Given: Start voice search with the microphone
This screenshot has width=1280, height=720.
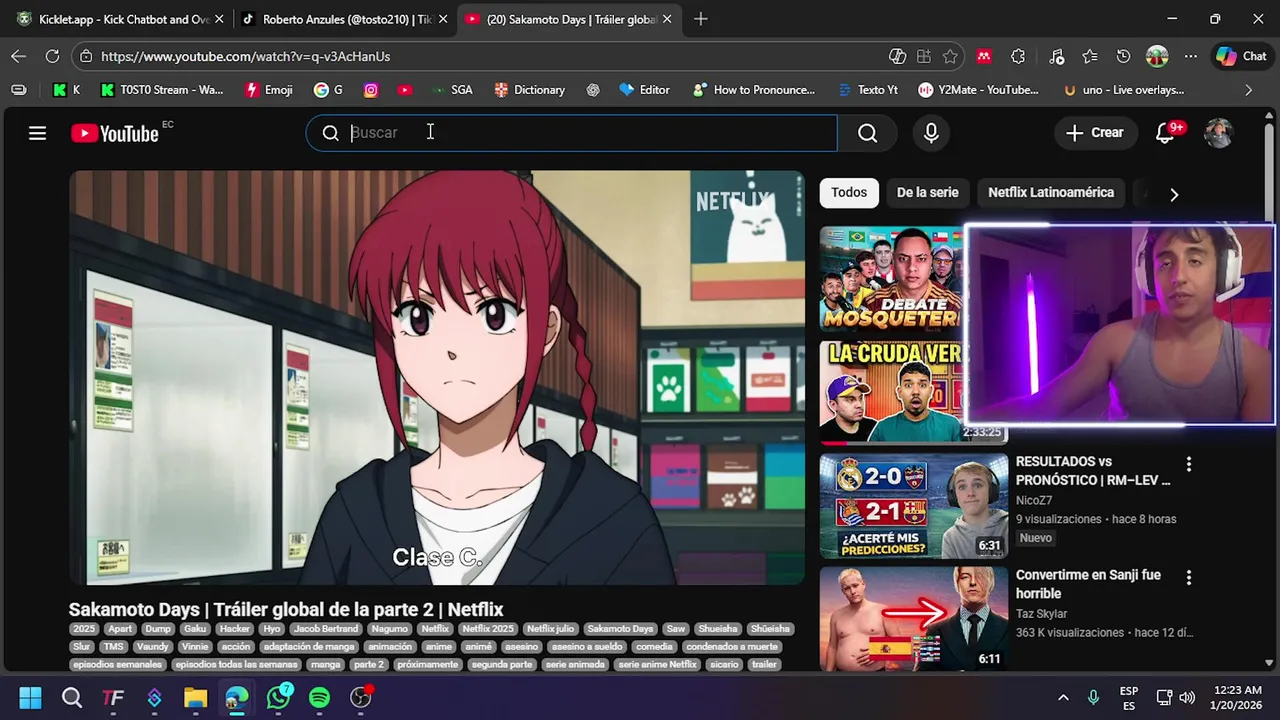Looking at the screenshot, I should pyautogui.click(x=931, y=133).
